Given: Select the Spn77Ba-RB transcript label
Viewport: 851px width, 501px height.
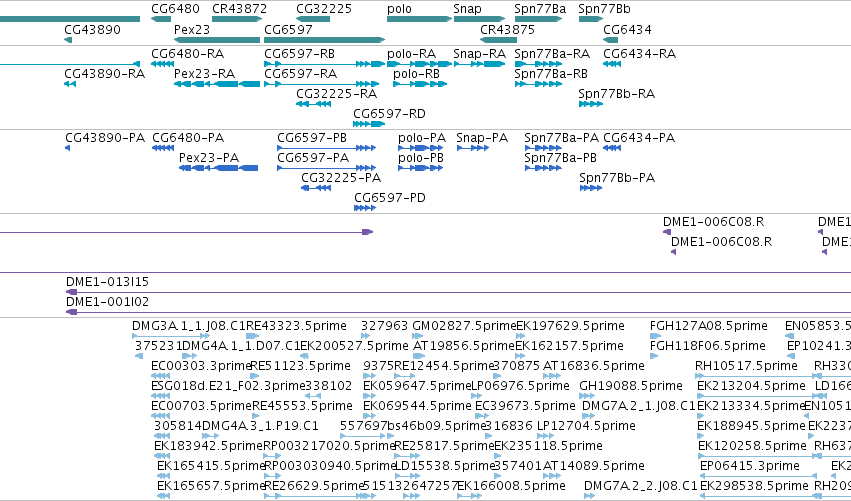Looking at the screenshot, I should tap(551, 74).
